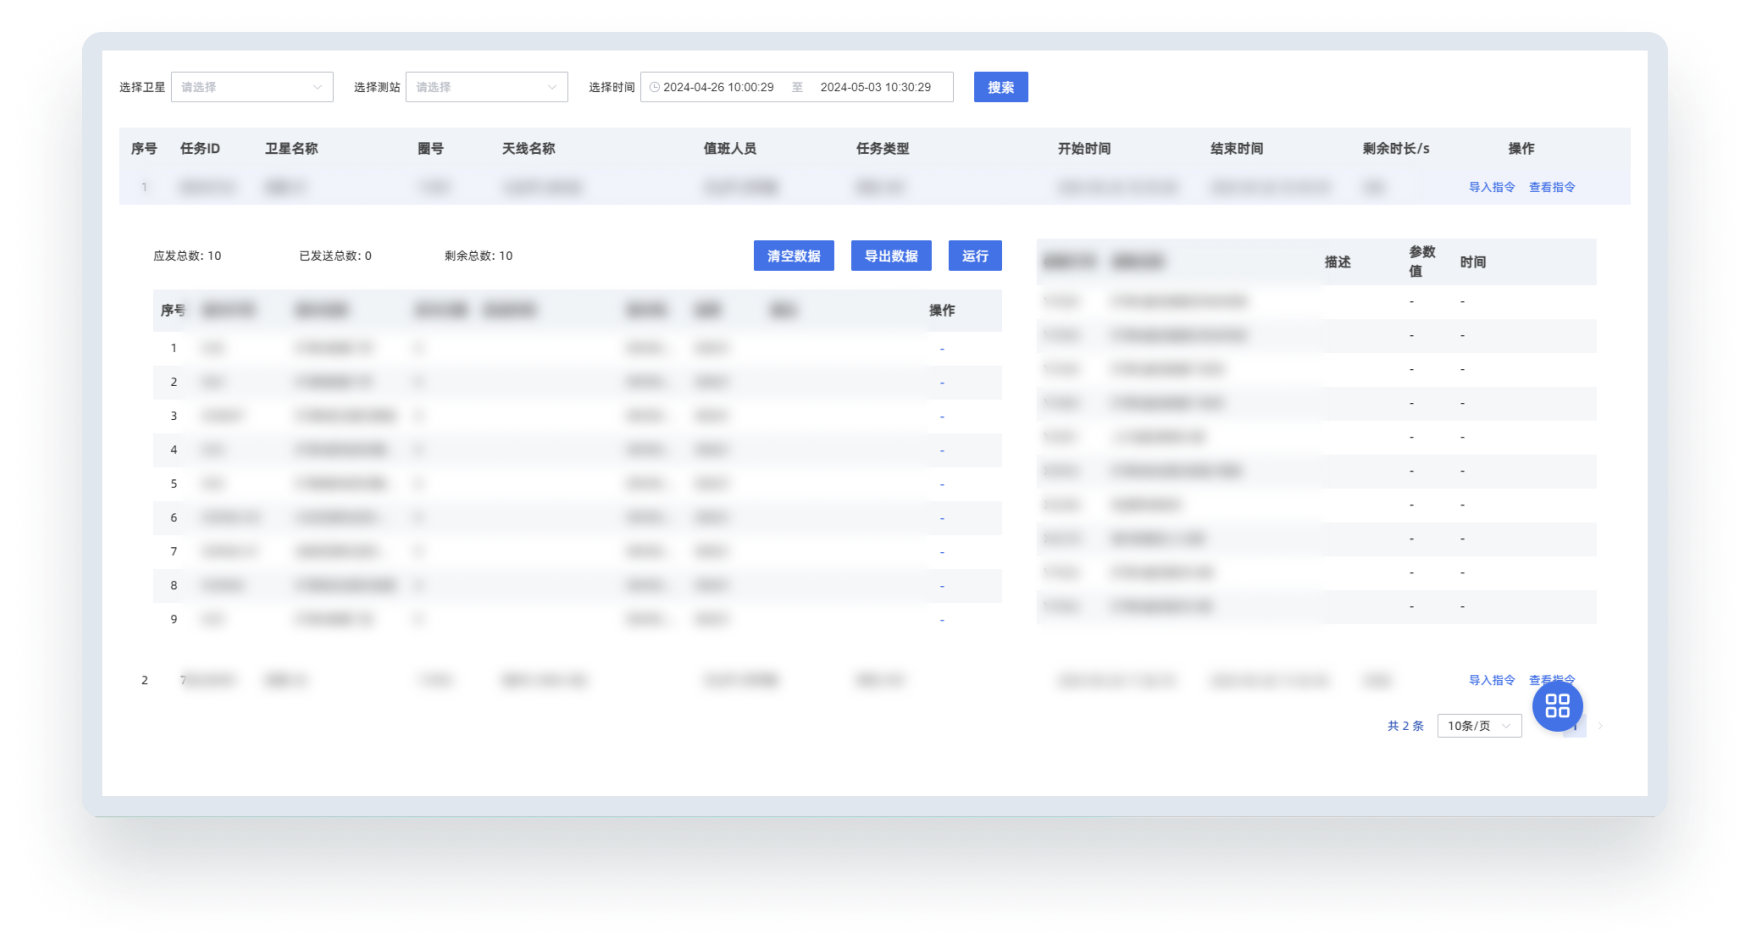Click the start time field 2024-04-26 10:00:29

coord(718,87)
